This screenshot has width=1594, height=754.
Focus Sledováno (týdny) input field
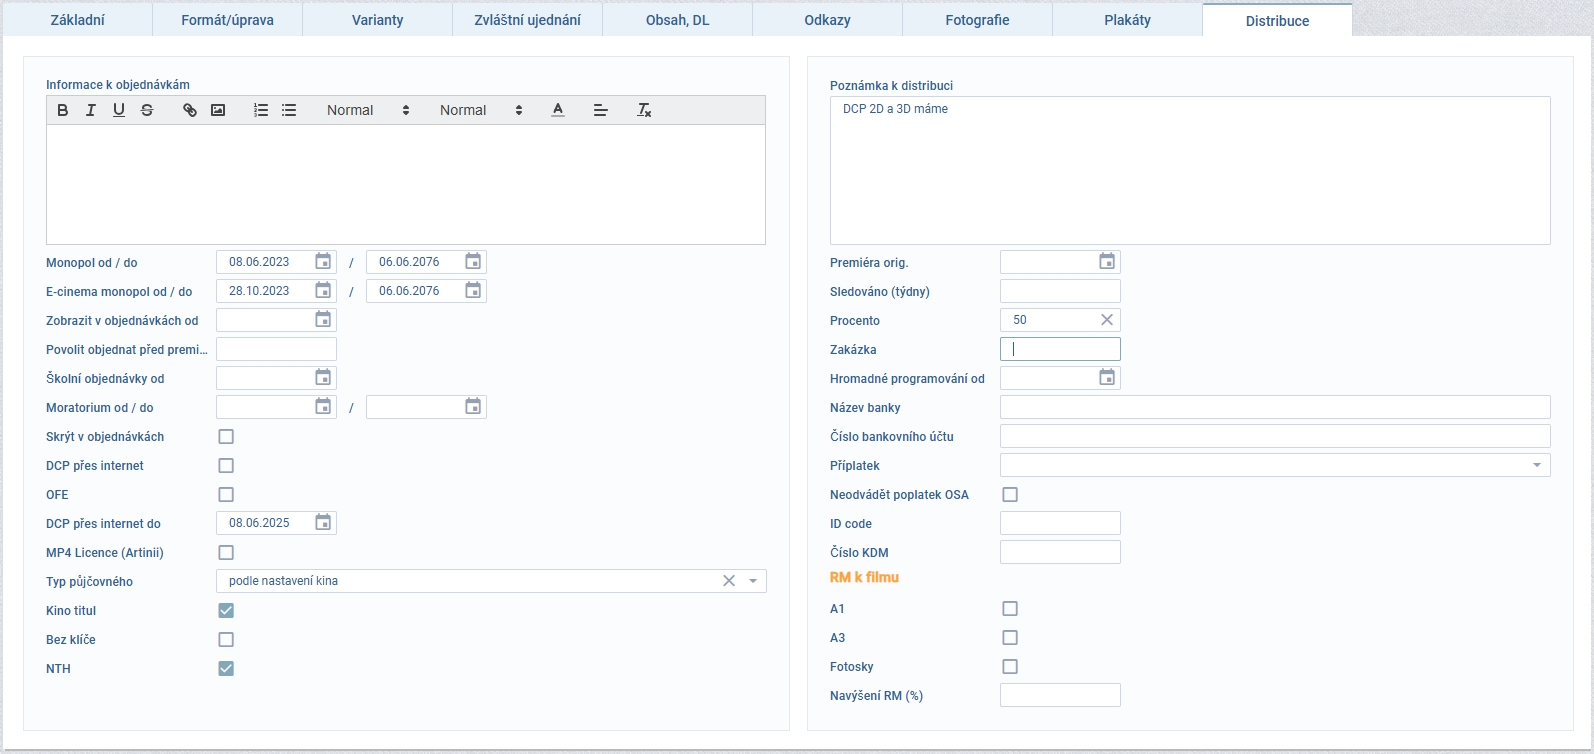coord(1060,291)
